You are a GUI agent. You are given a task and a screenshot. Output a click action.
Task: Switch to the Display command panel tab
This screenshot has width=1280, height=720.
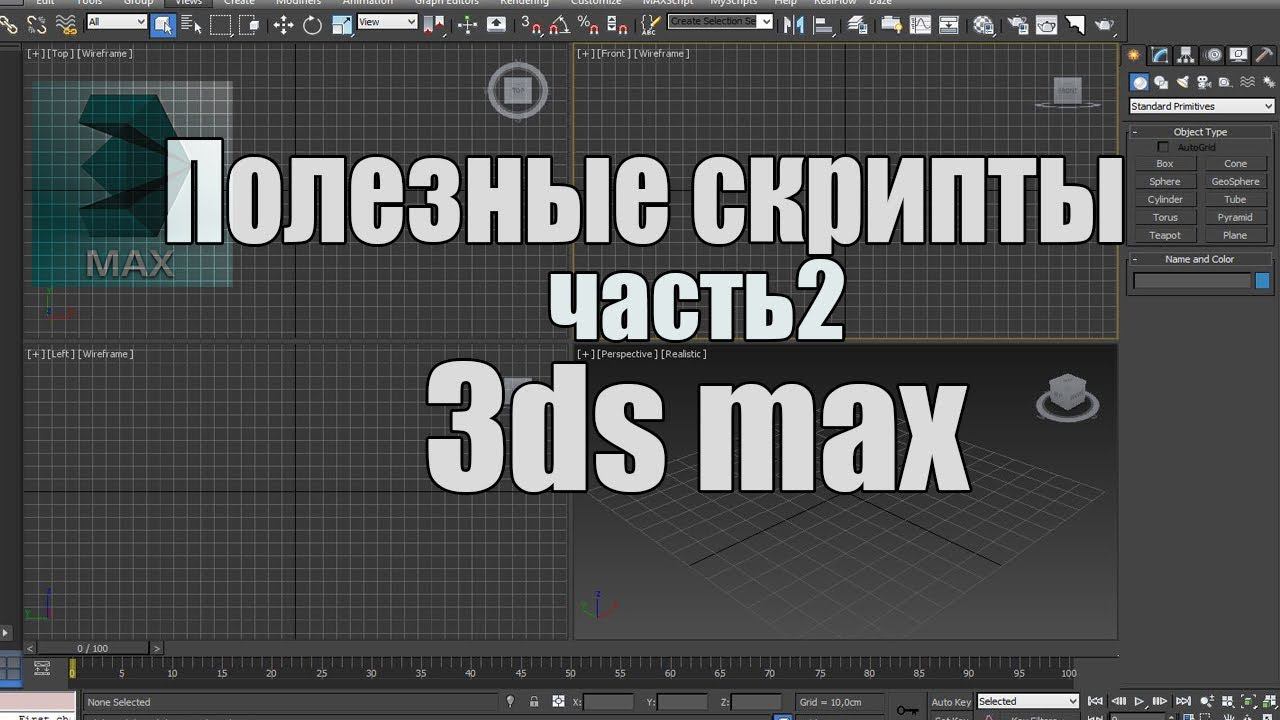(x=1239, y=55)
